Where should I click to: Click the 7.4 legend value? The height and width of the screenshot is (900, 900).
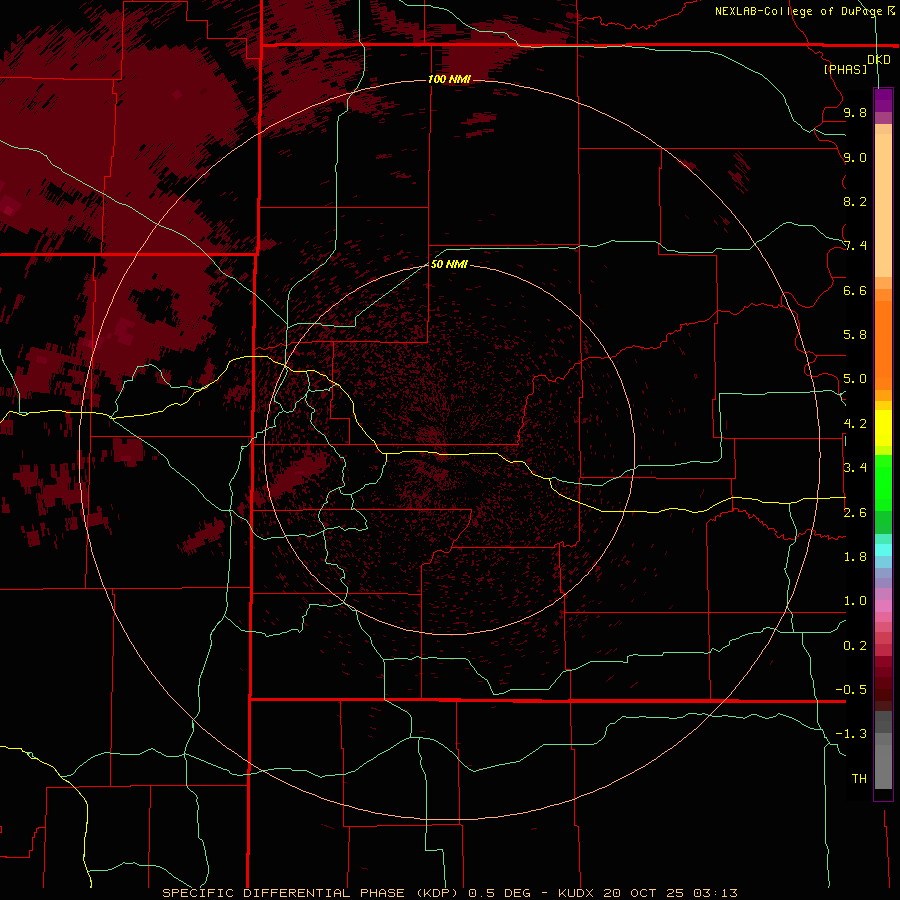pos(855,246)
